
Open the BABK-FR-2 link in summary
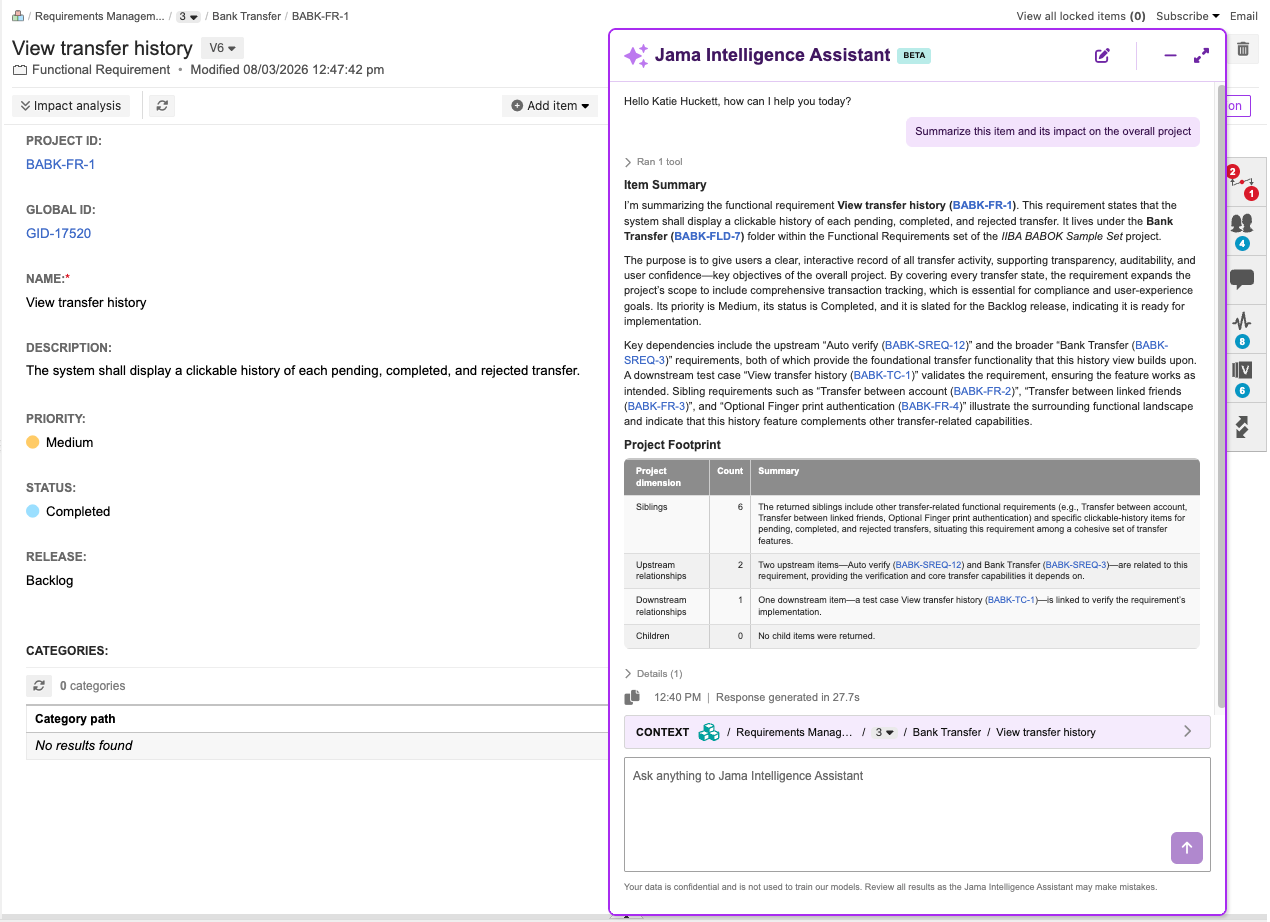pos(982,391)
